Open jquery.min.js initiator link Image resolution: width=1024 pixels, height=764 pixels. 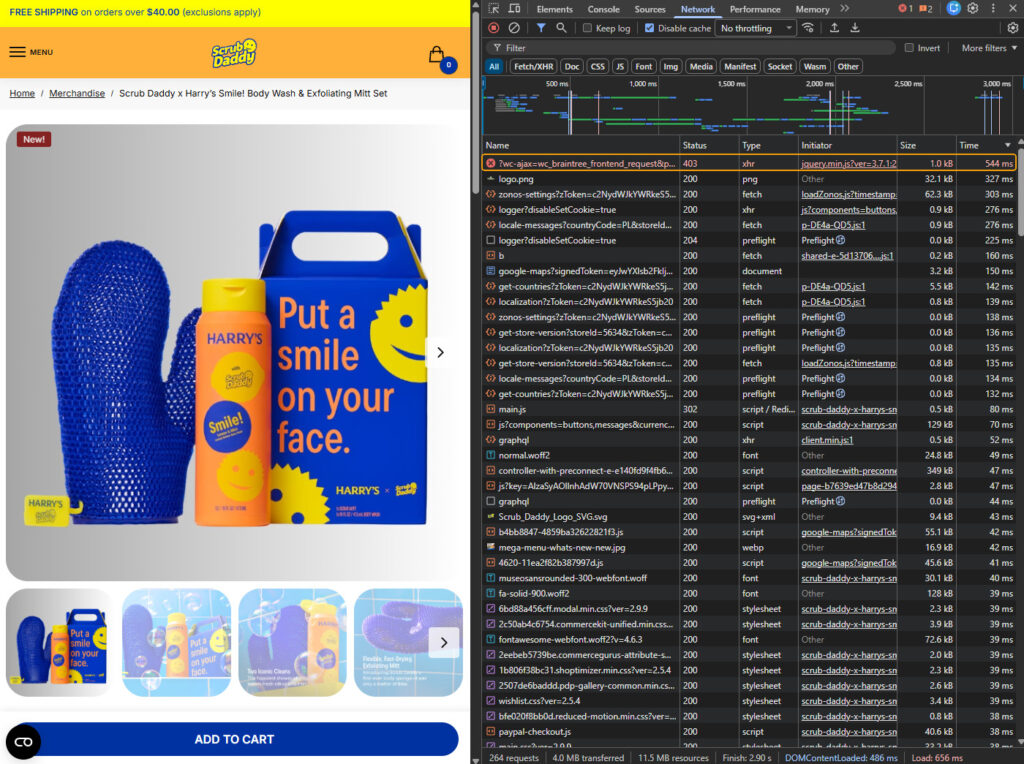tap(848, 163)
